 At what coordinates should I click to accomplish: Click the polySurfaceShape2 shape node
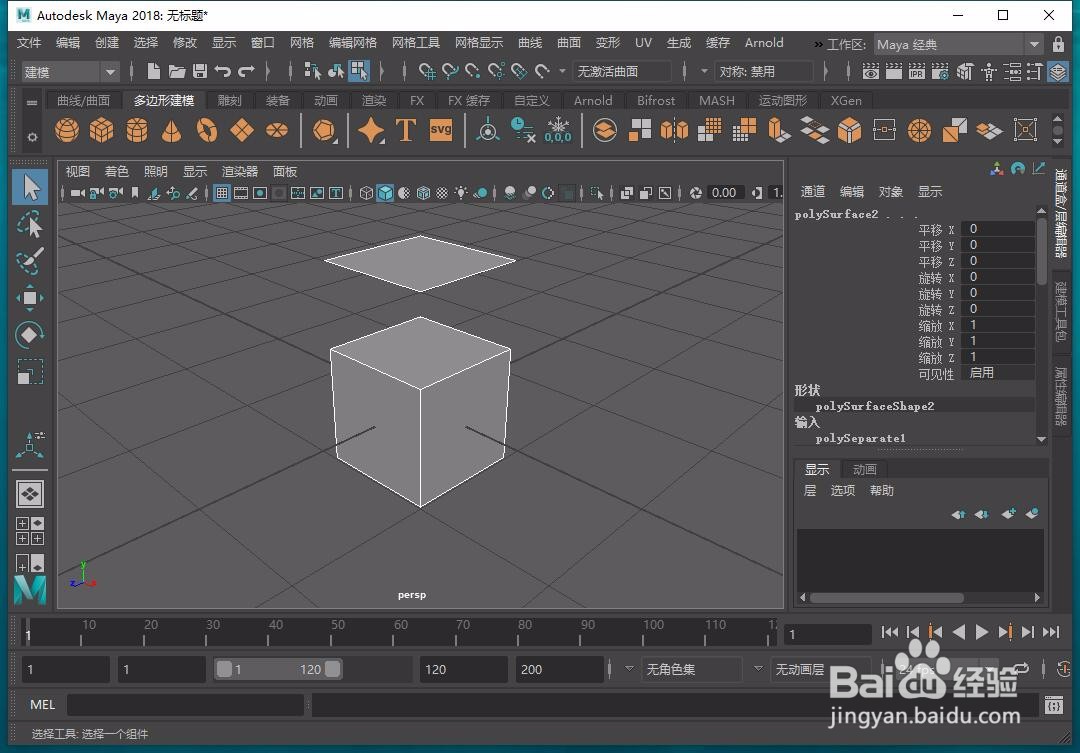click(875, 406)
